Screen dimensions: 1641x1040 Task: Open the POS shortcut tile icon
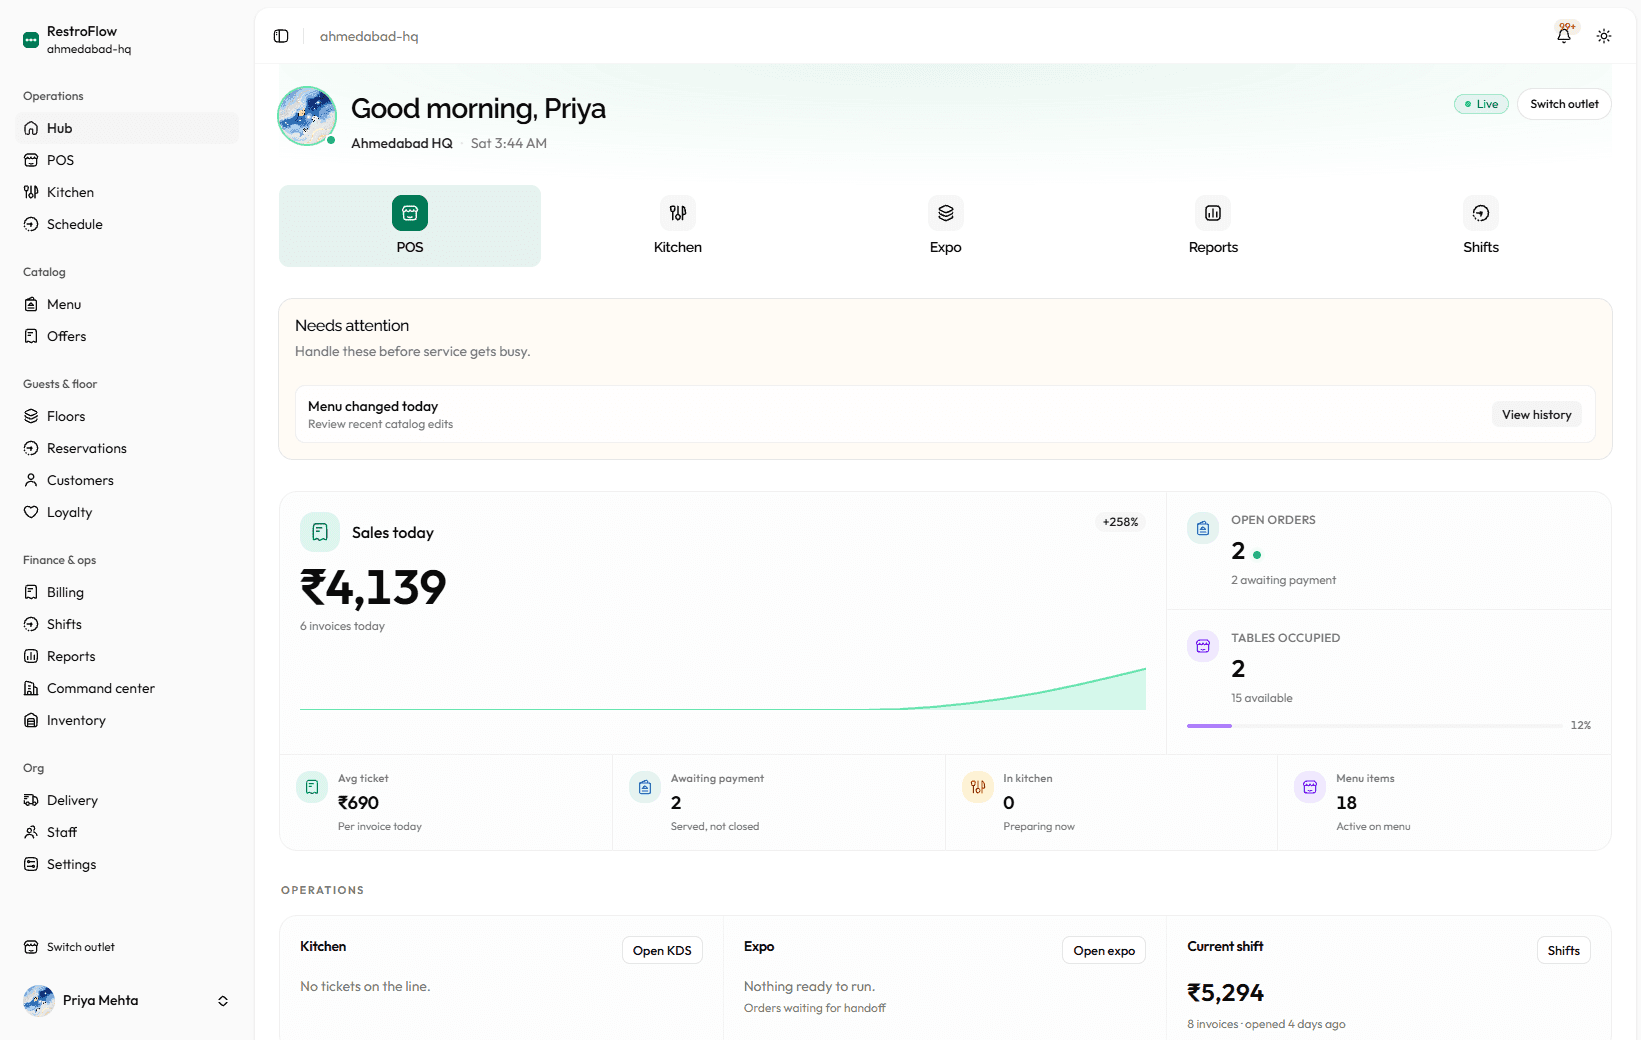[x=410, y=213]
